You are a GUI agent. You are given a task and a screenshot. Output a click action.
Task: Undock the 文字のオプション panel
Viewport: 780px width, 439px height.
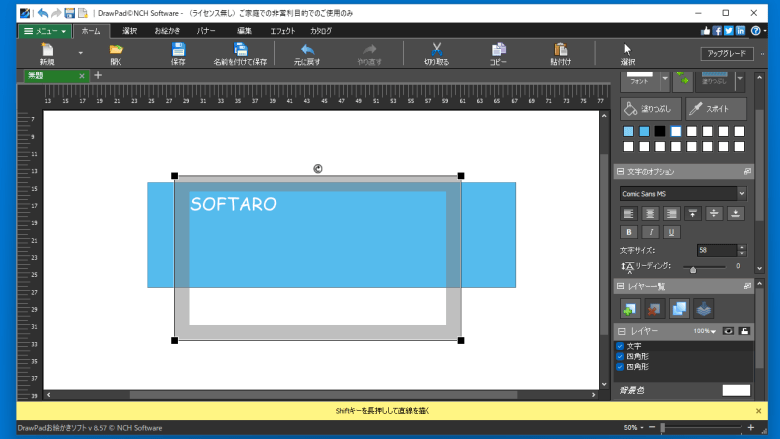pyautogui.click(x=747, y=172)
